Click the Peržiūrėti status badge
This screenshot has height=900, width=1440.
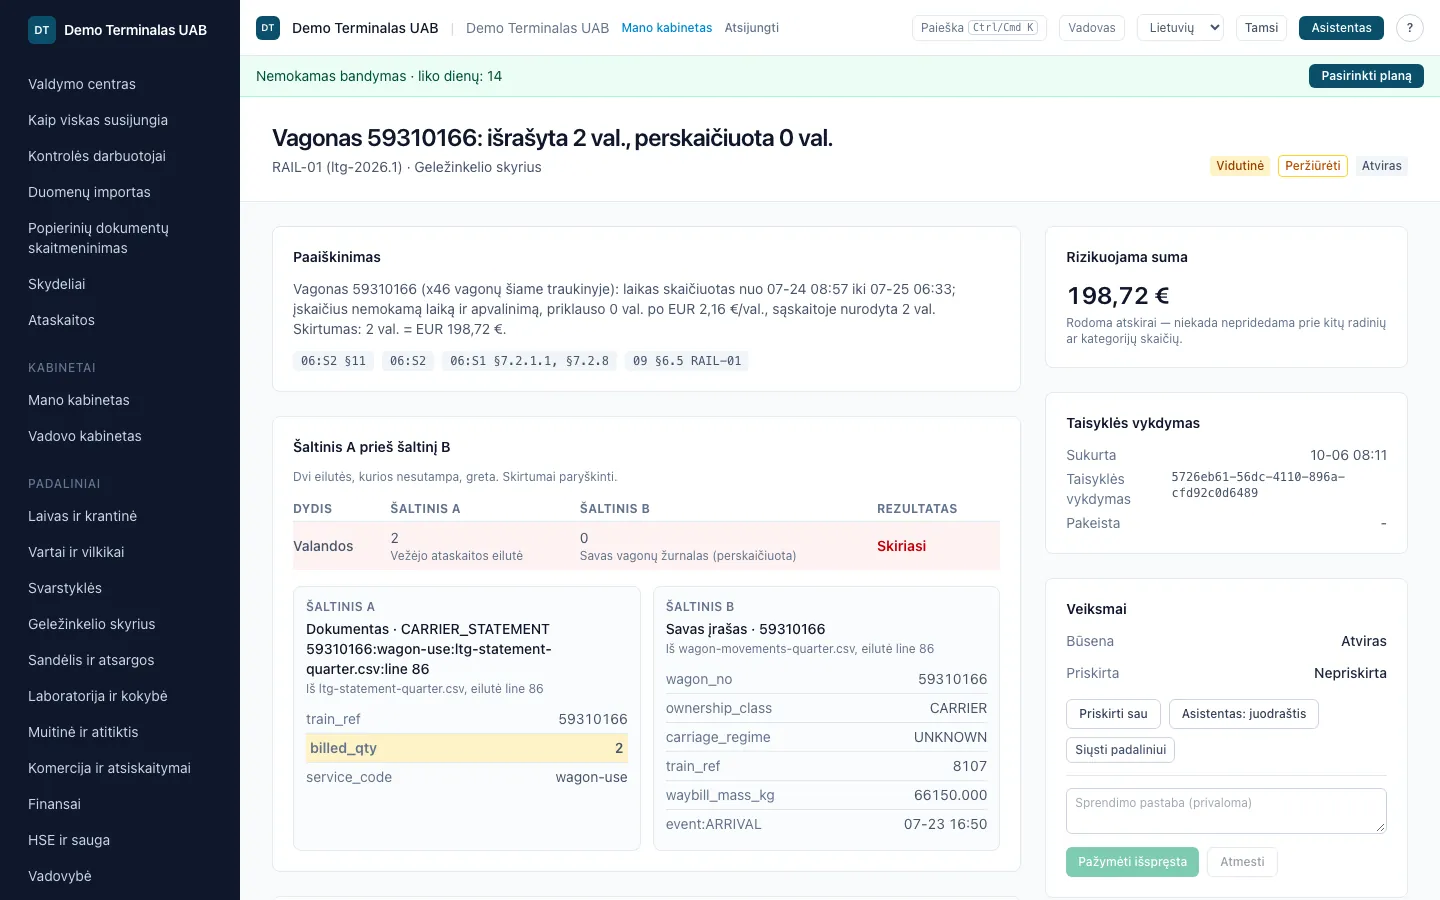click(x=1312, y=166)
